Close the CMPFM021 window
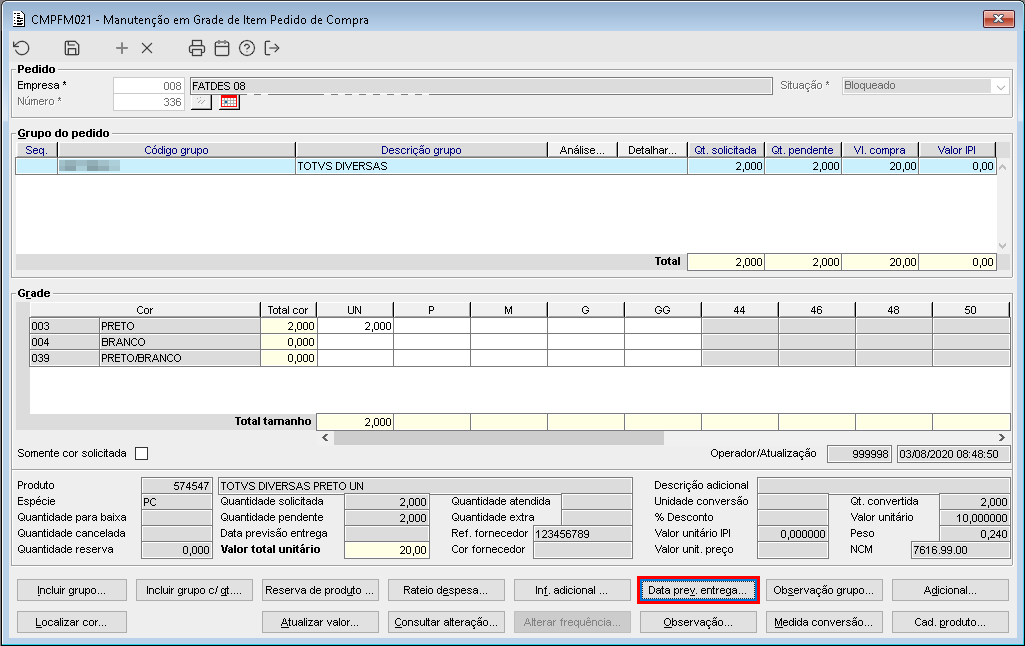This screenshot has width=1025, height=646. pyautogui.click(x=998, y=19)
